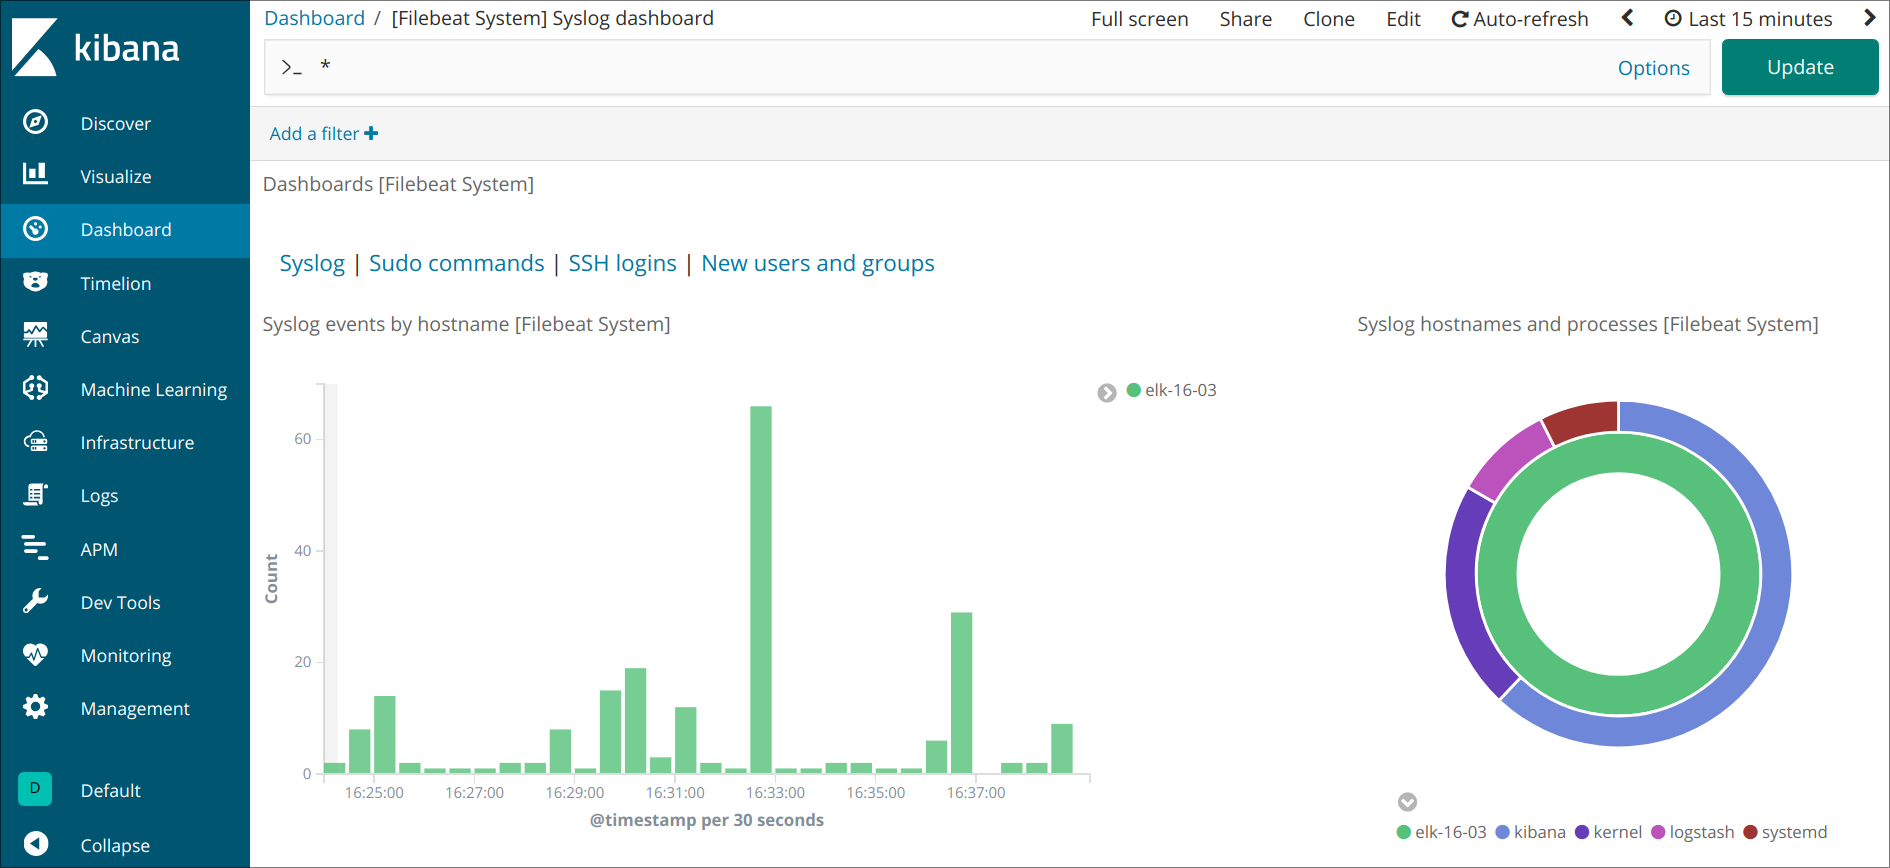Open Canvas via its easel icon
The height and width of the screenshot is (868, 1890).
(x=35, y=335)
